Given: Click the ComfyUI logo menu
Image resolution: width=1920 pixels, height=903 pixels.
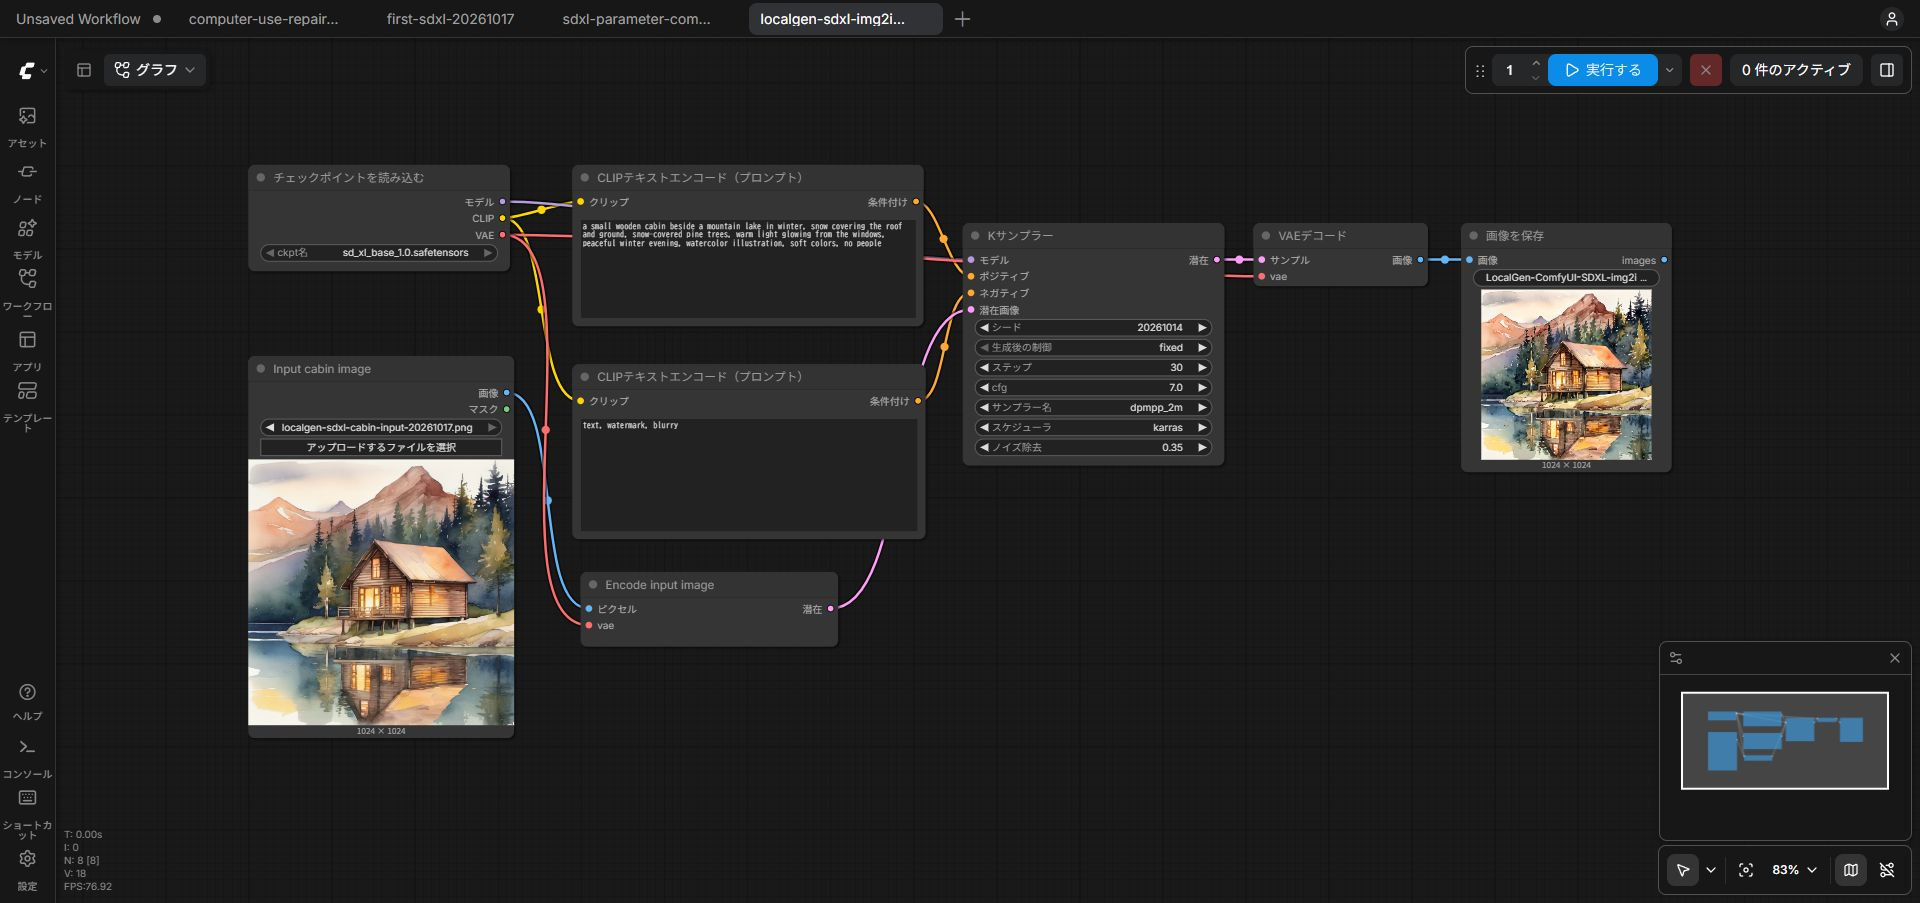Looking at the screenshot, I should (x=32, y=70).
